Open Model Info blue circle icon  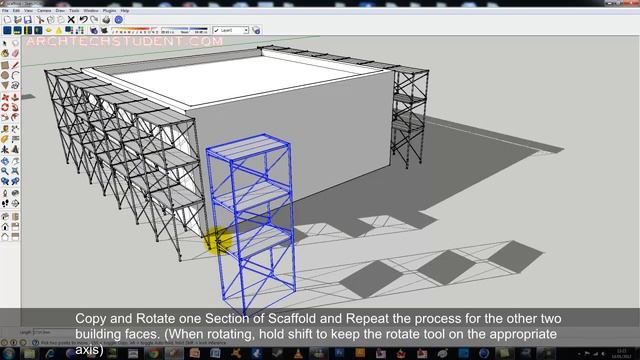coord(119,20)
